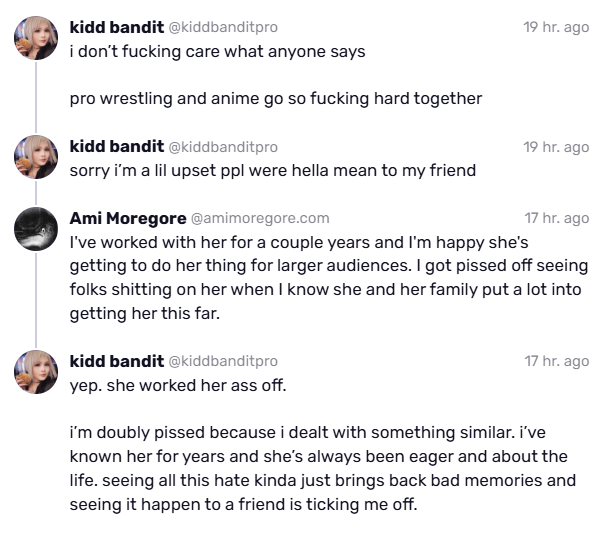The height and width of the screenshot is (538, 597).
Task: Click the second post's 19 hr. ago timestamp
Action: coord(556,147)
